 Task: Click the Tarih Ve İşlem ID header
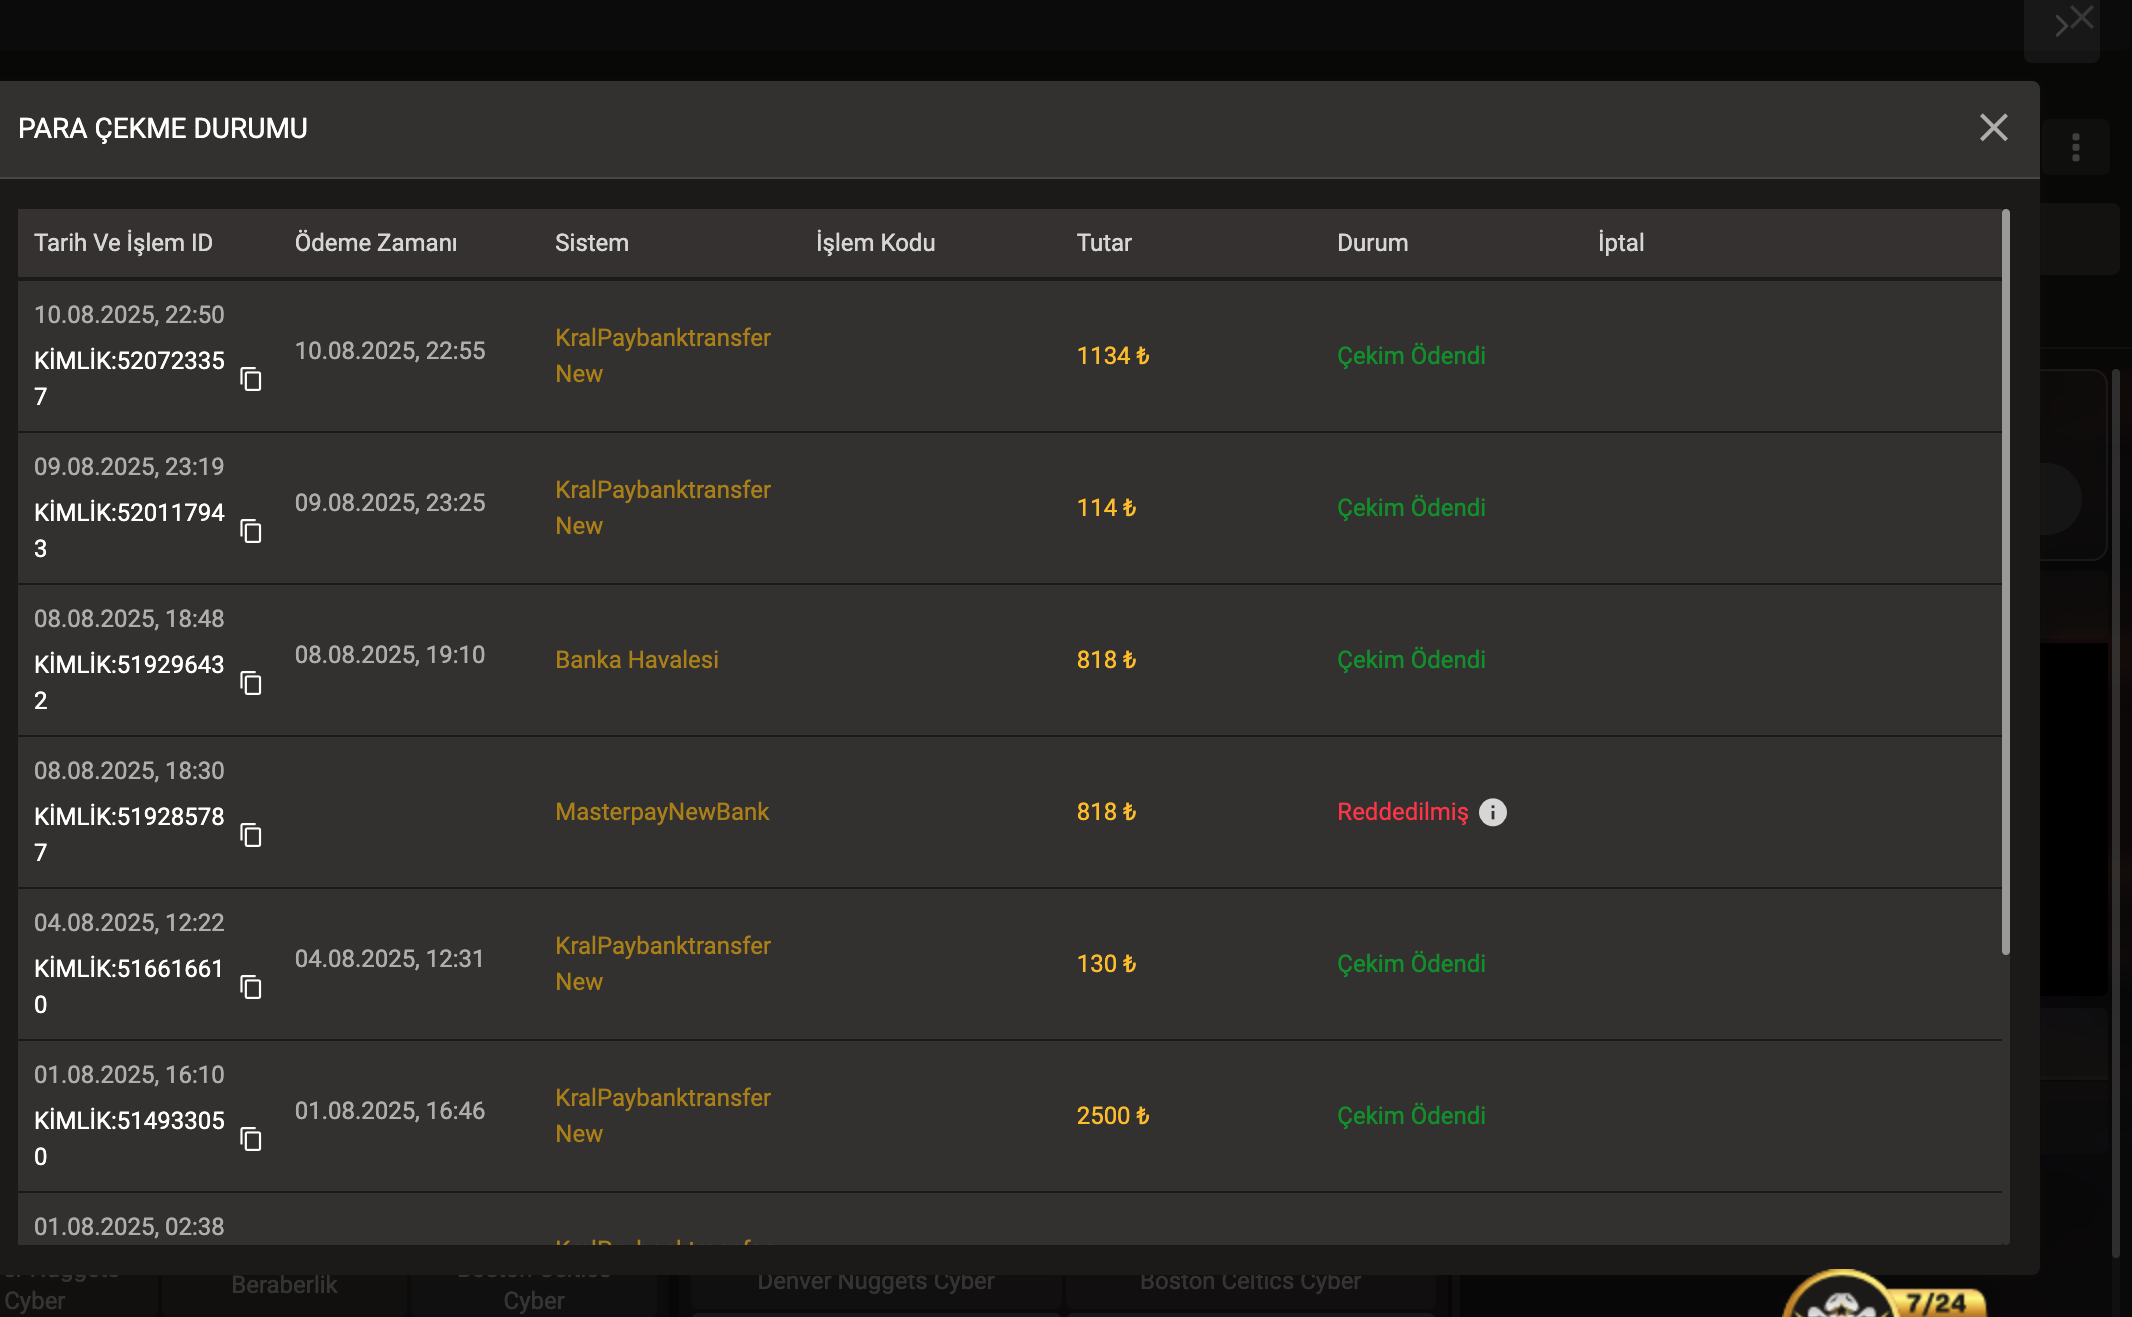[123, 243]
